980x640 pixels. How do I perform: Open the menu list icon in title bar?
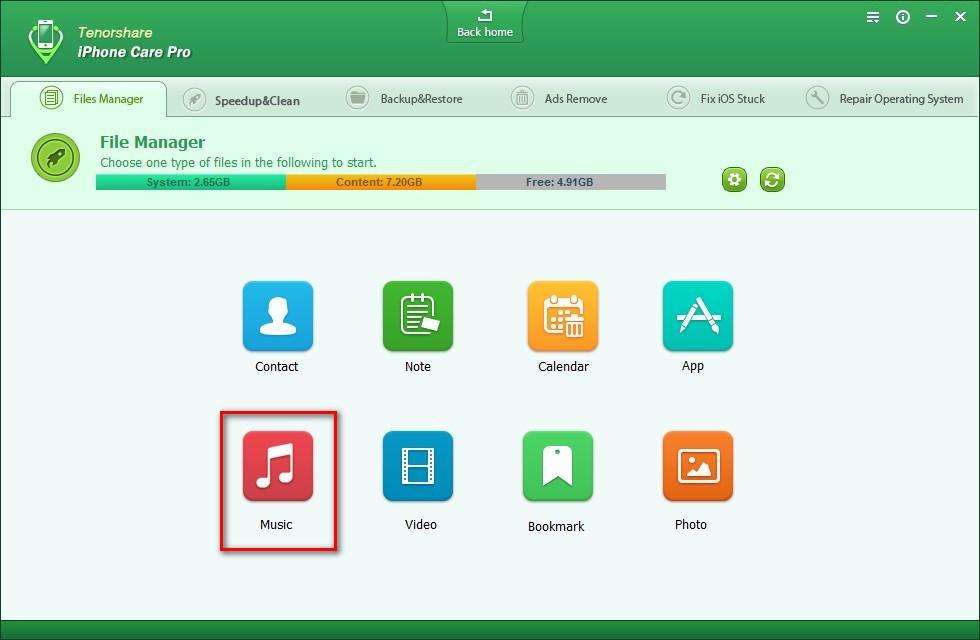(873, 17)
